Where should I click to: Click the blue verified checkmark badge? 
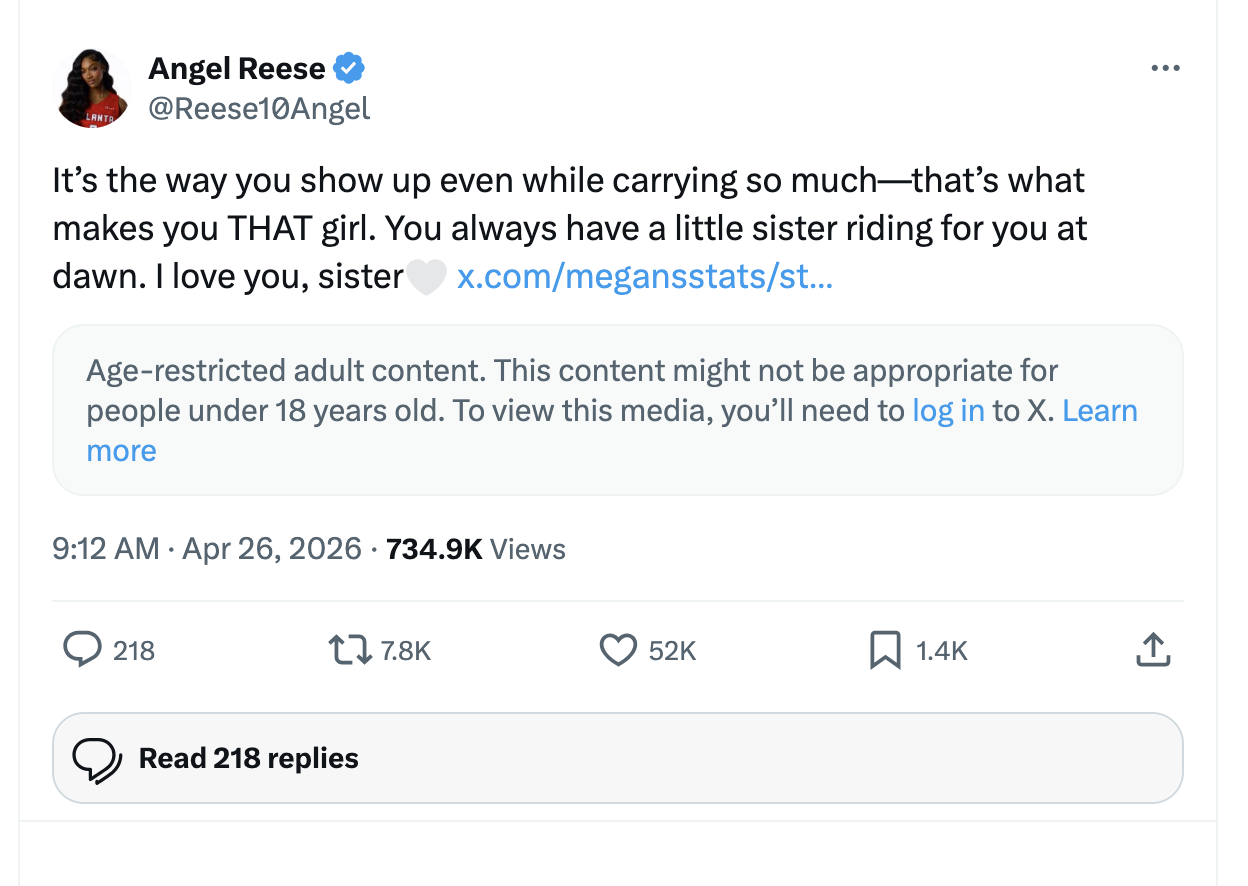349,69
